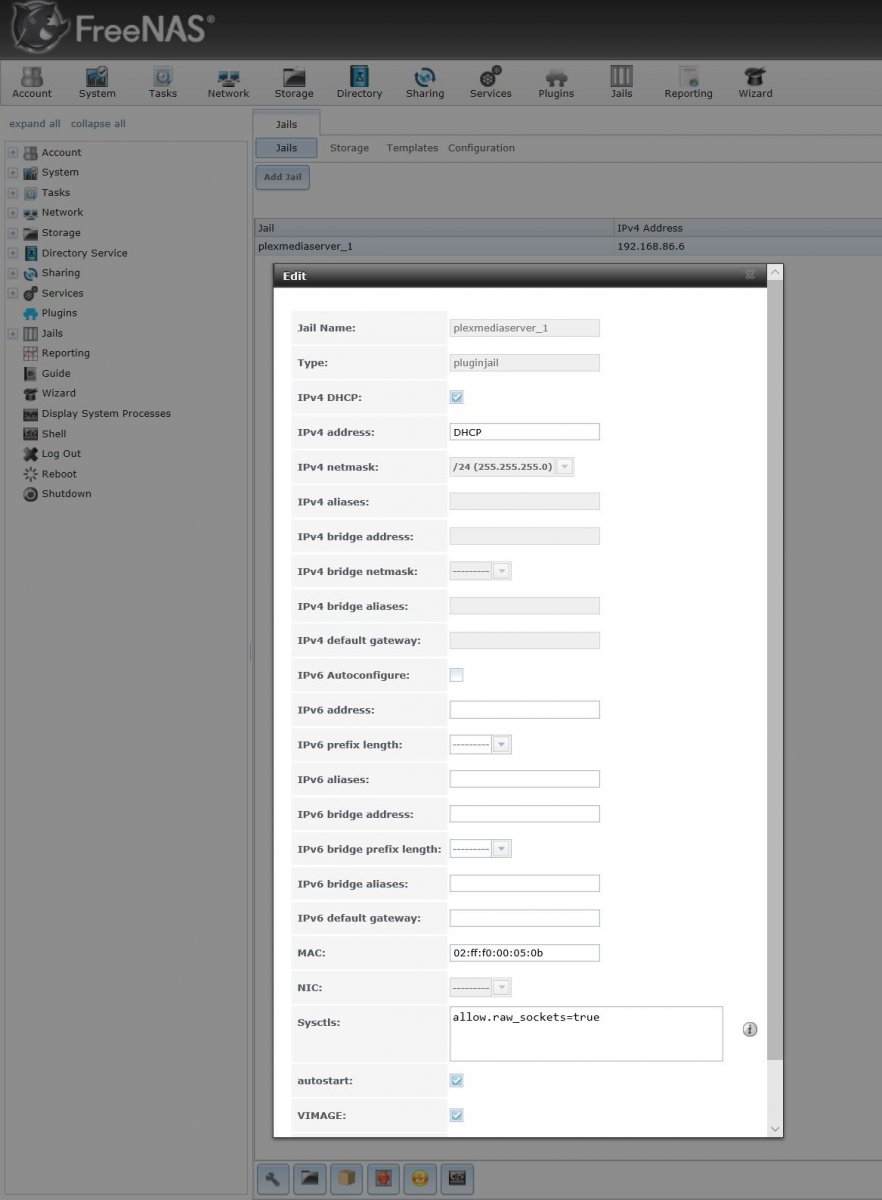Open Services in the top toolbar
Image resolution: width=882 pixels, height=1200 pixels.
pos(490,83)
